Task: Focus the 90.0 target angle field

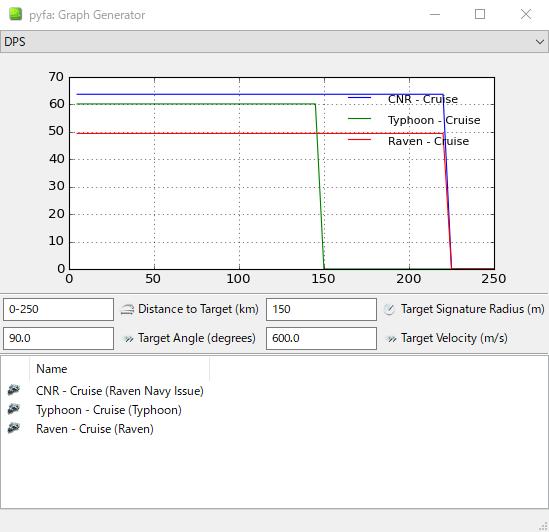Action: 58,338
